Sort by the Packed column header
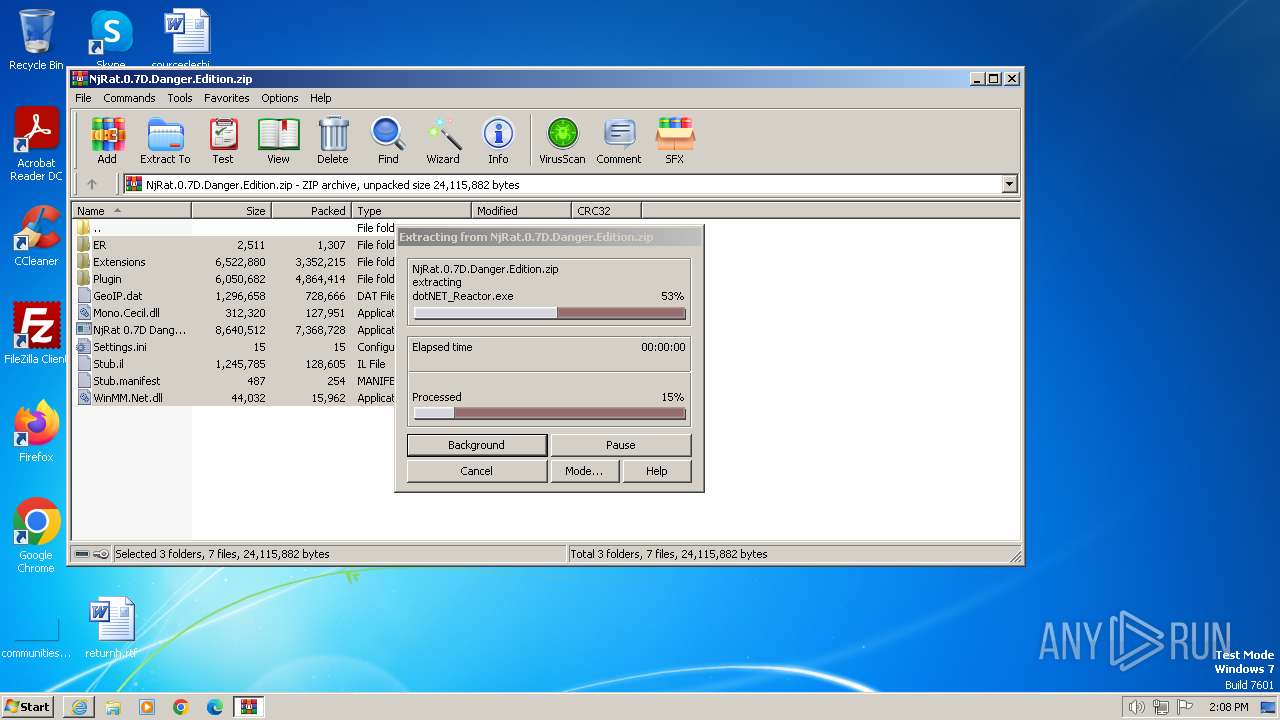Viewport: 1280px width, 720px height. pos(311,211)
